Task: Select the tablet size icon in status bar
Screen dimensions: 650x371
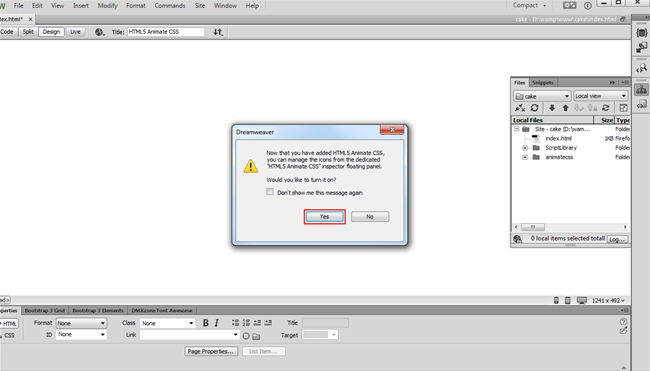Action: [x=568, y=300]
